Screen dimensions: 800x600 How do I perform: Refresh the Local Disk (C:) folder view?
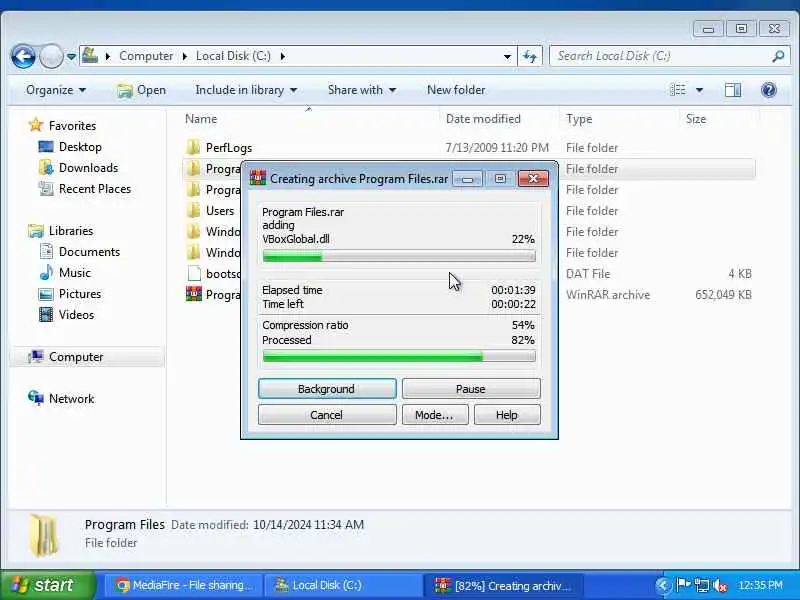tap(530, 56)
